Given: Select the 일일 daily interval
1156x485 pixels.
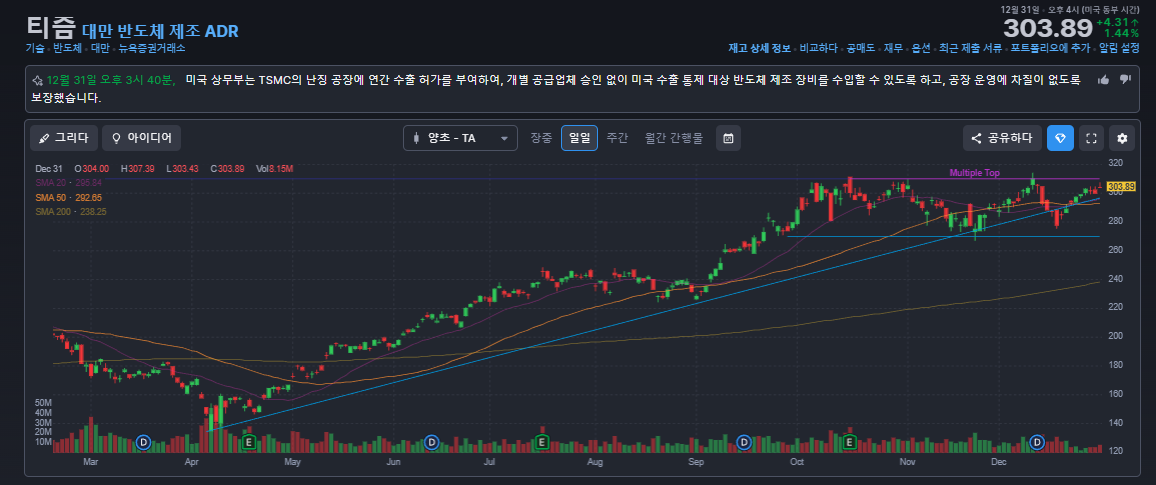Looking at the screenshot, I should (579, 138).
